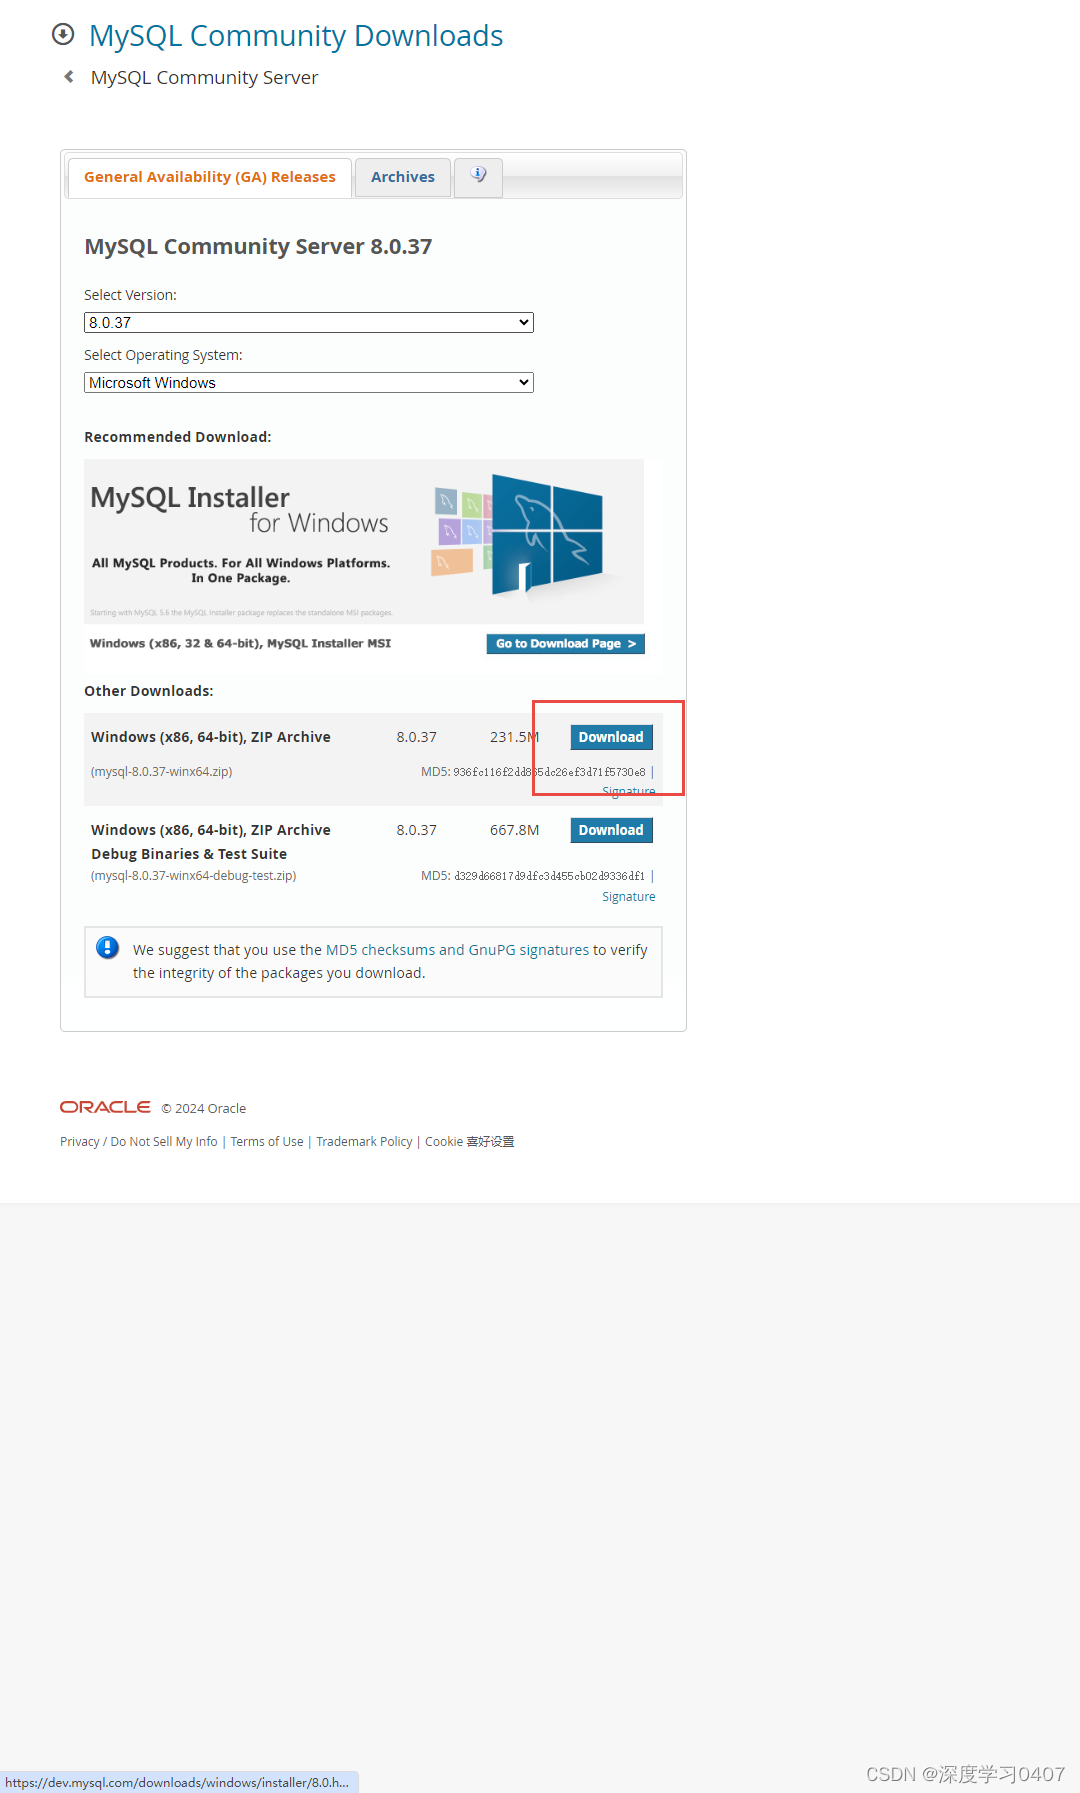Open Privacy / Do Not Sell My Info

pos(139,1142)
